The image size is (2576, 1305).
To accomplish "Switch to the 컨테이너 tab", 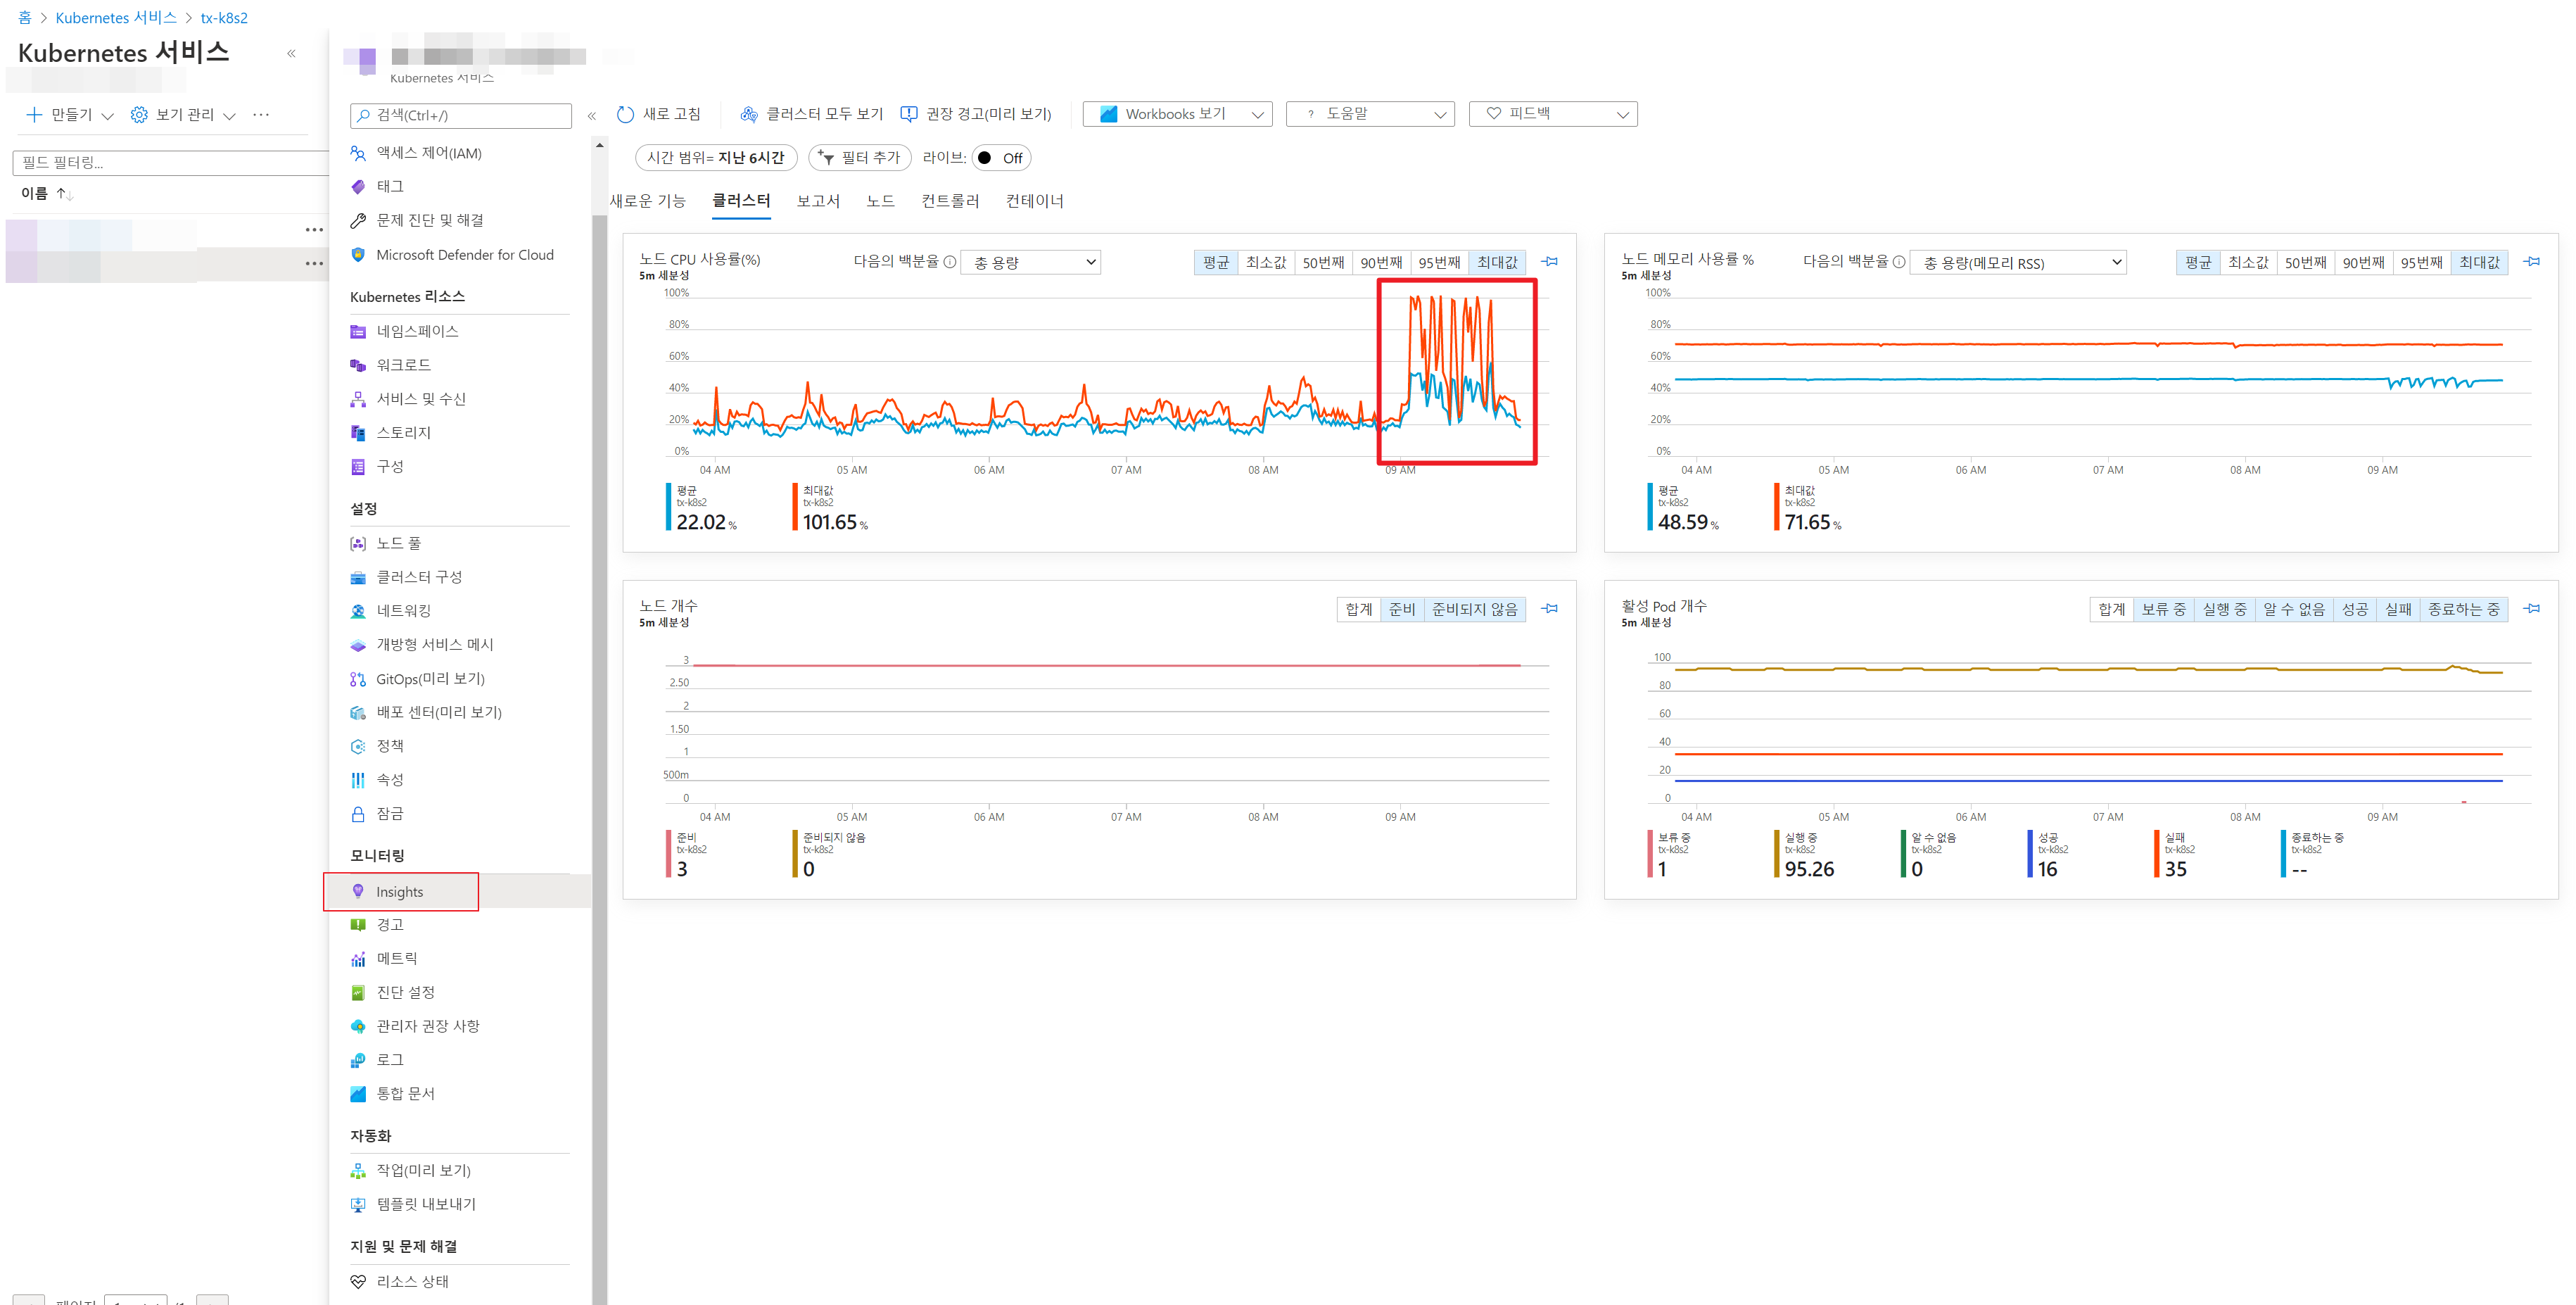I will click(1034, 201).
